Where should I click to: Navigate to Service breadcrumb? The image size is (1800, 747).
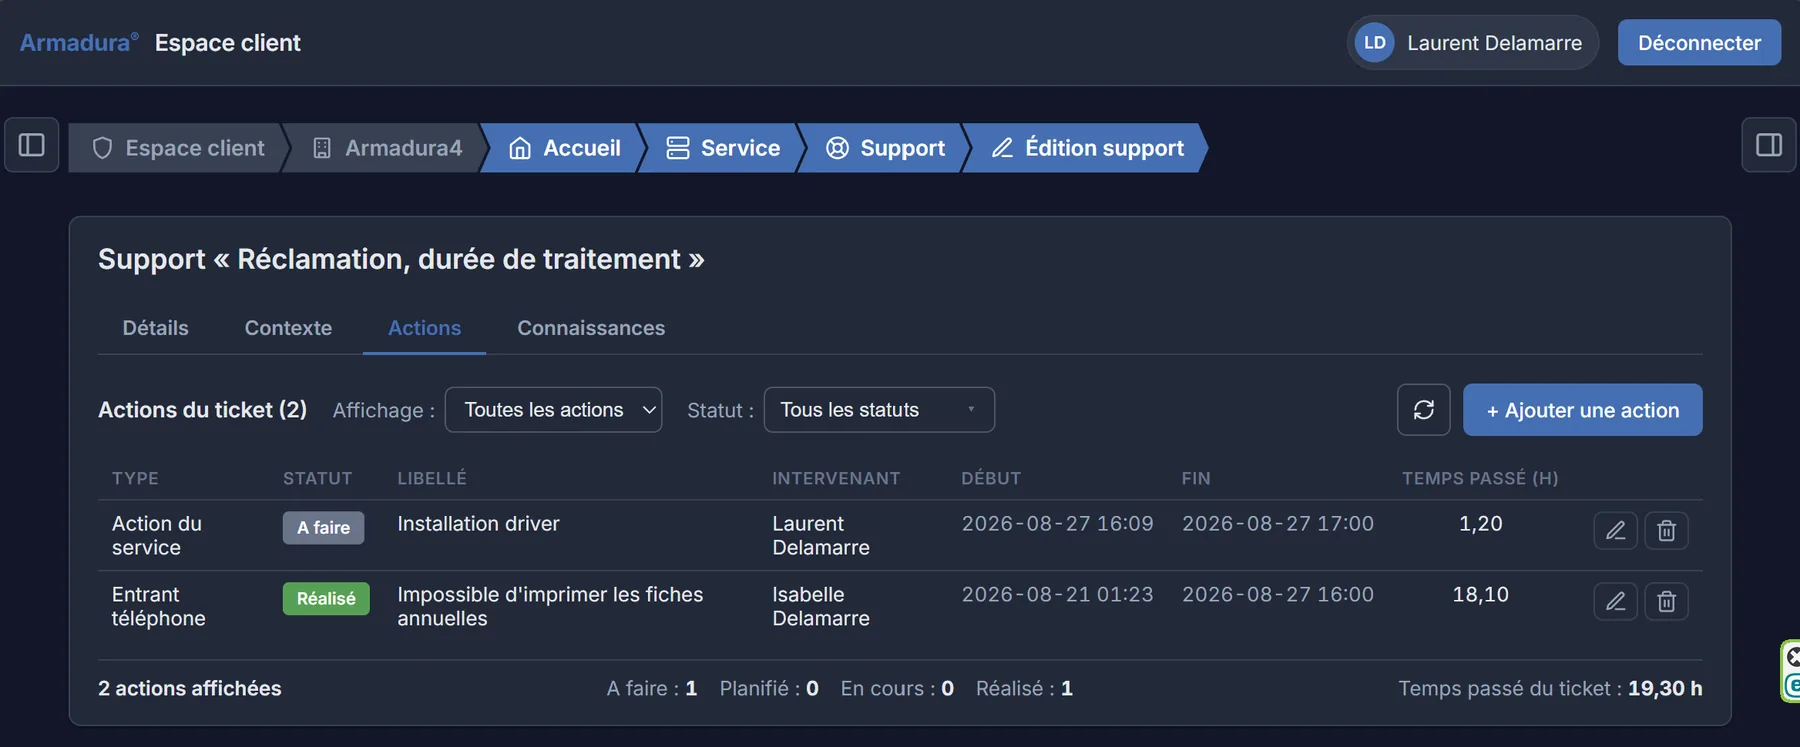click(x=723, y=148)
